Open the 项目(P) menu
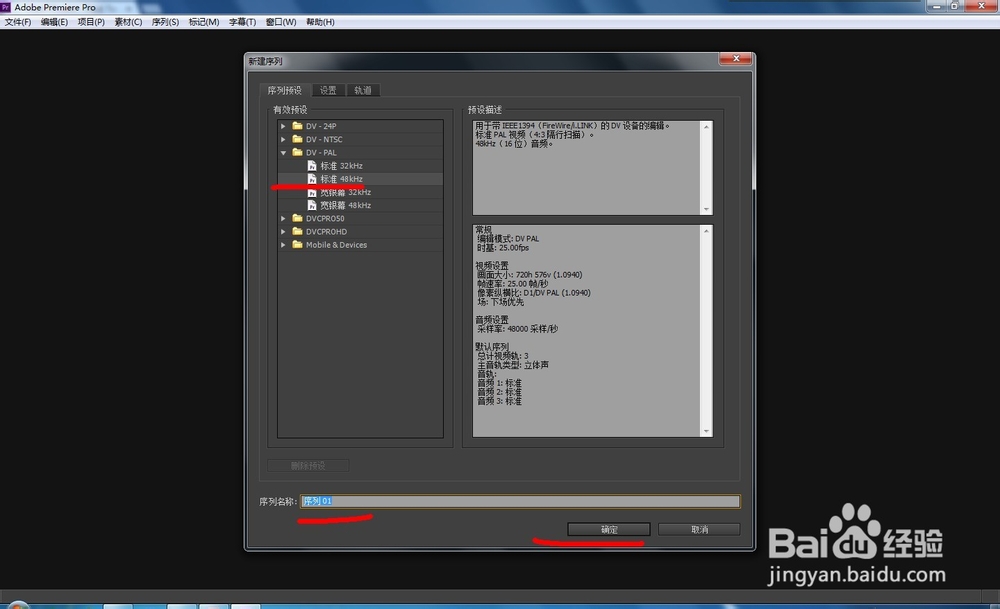The height and width of the screenshot is (609, 1000). click(x=91, y=22)
